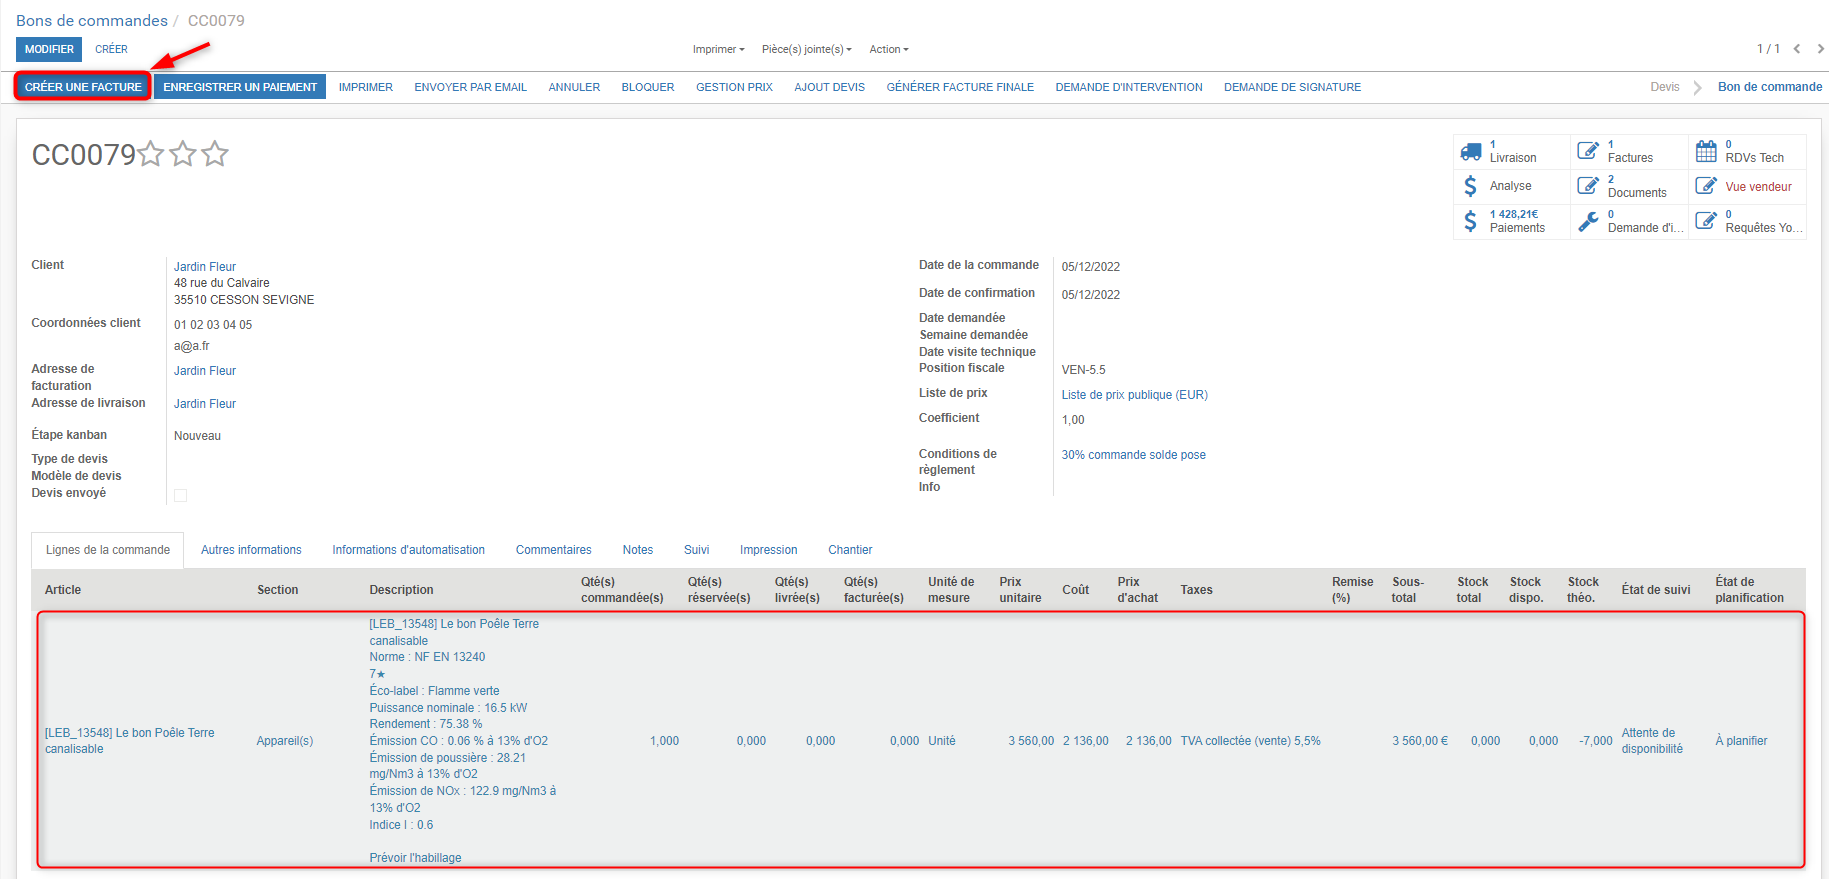Screen dimensions: 1829x879
Task: Switch to the Commentaires tab
Action: (553, 550)
